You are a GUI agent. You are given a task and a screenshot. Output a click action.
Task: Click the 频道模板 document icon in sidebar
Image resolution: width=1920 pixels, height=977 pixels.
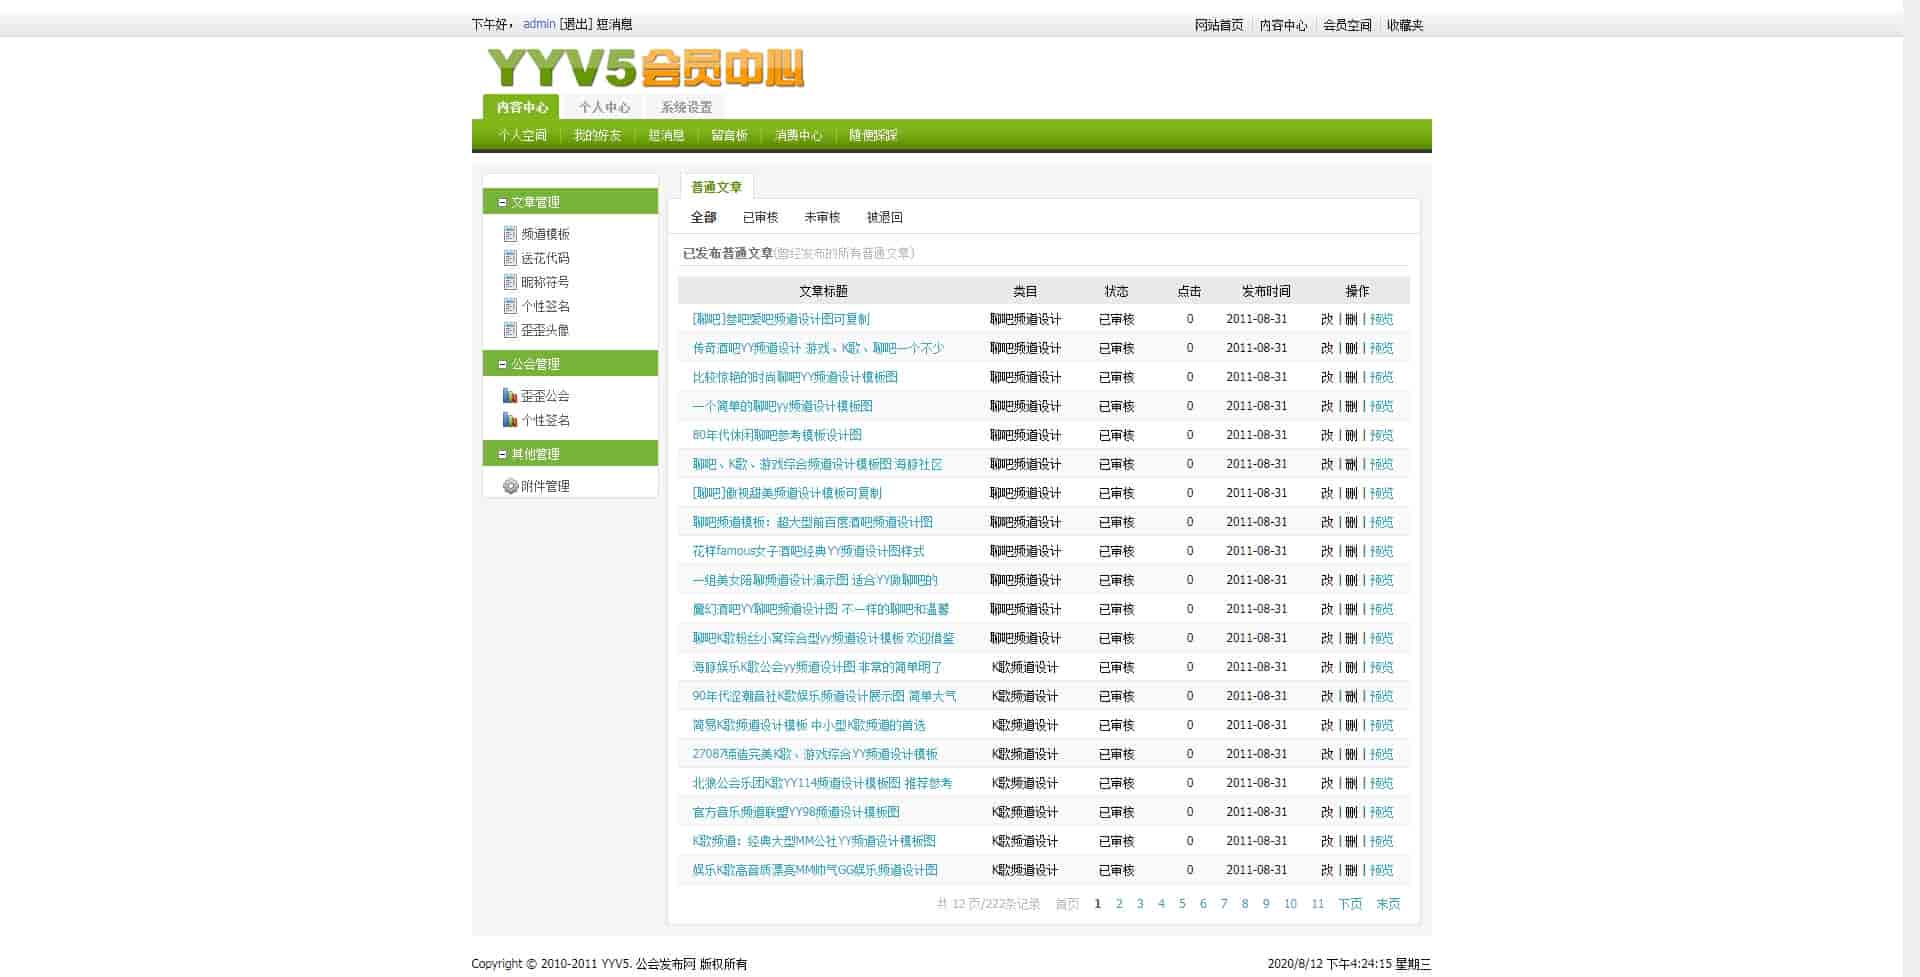pyautogui.click(x=510, y=234)
